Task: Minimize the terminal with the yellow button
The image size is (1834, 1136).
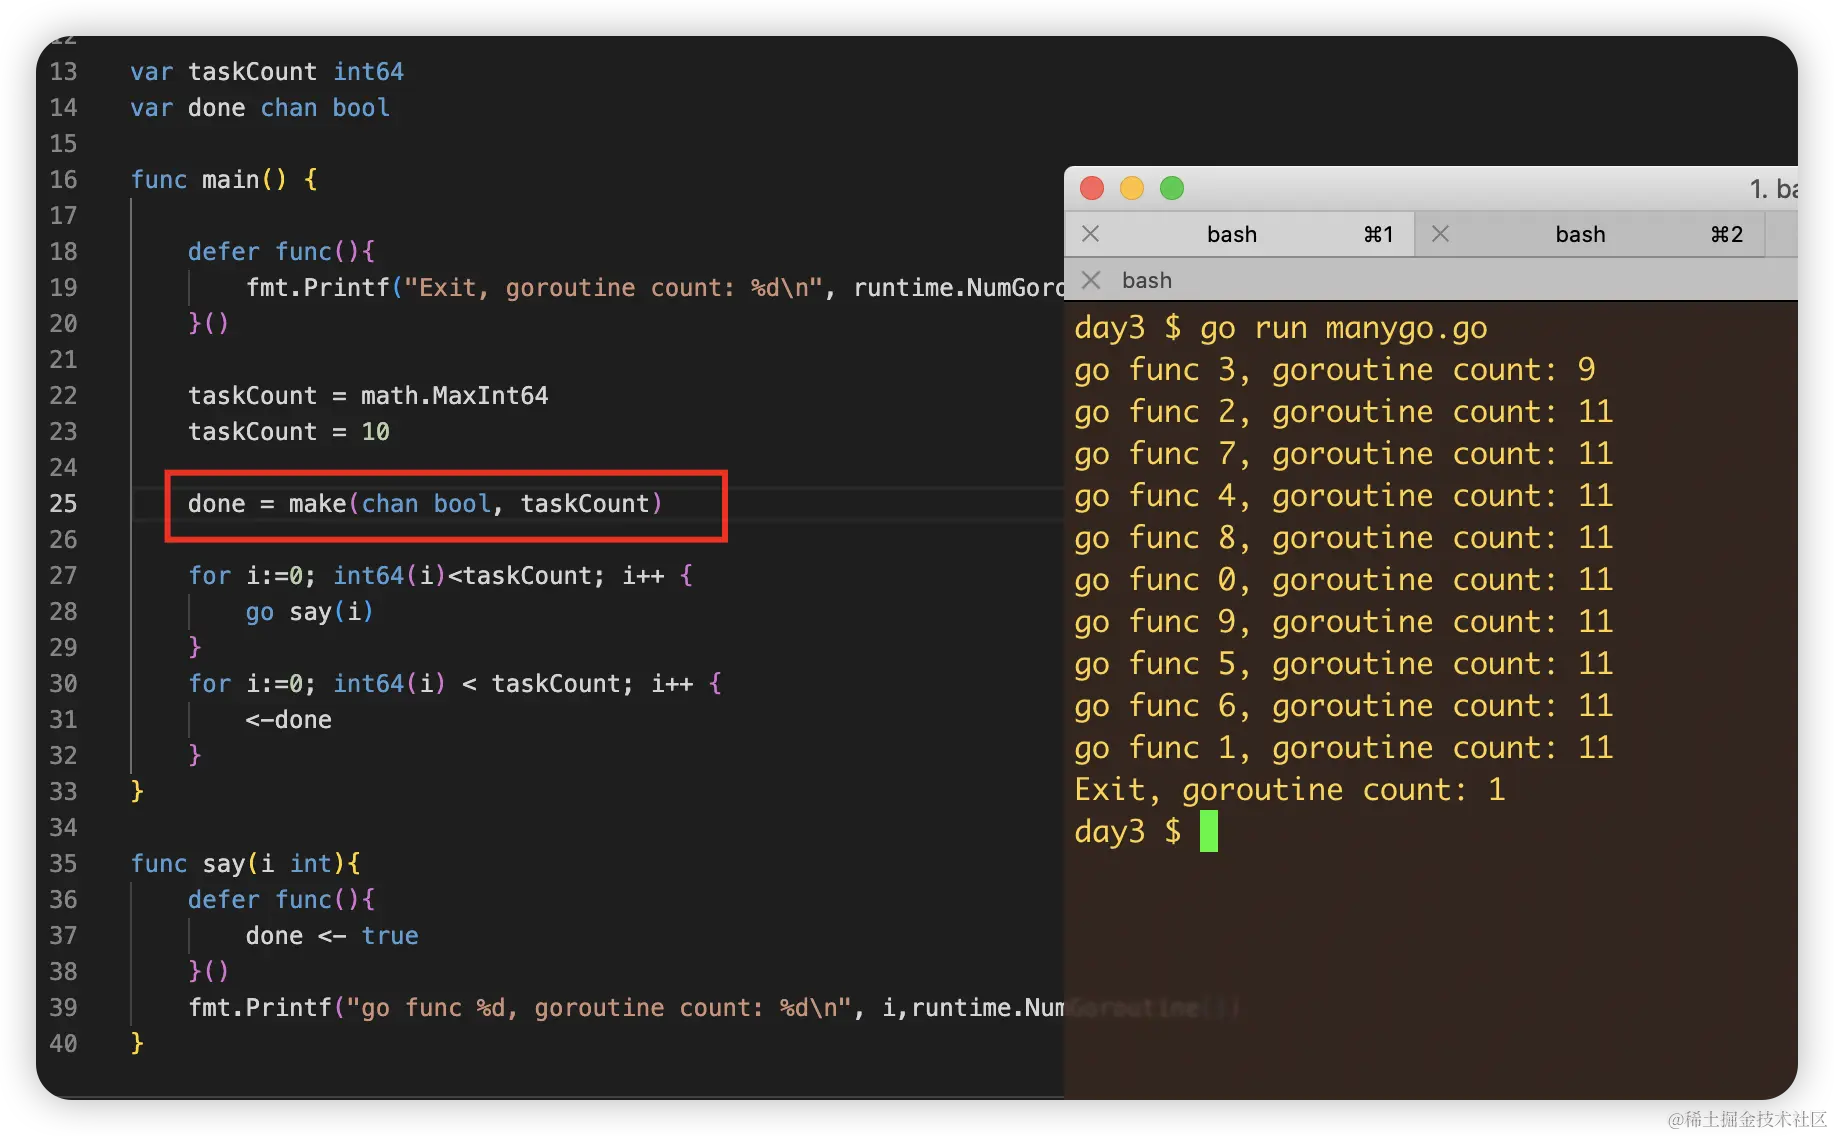Action: (1132, 188)
